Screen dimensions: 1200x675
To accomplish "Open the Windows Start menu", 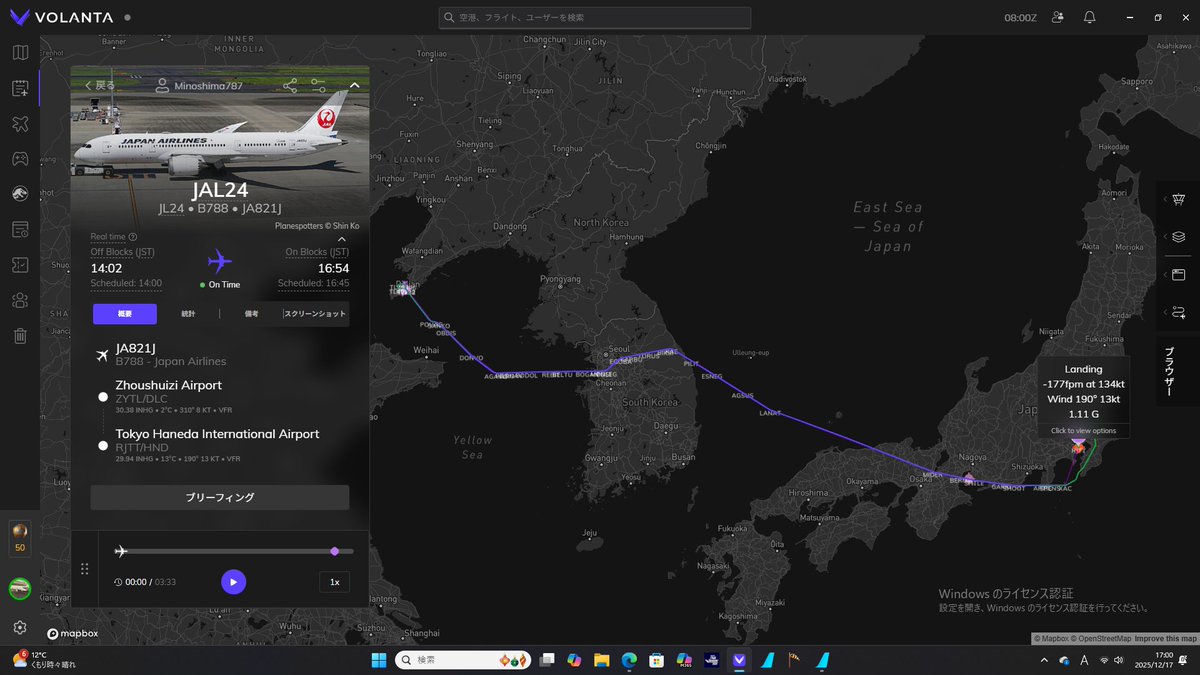I will pyautogui.click(x=379, y=660).
